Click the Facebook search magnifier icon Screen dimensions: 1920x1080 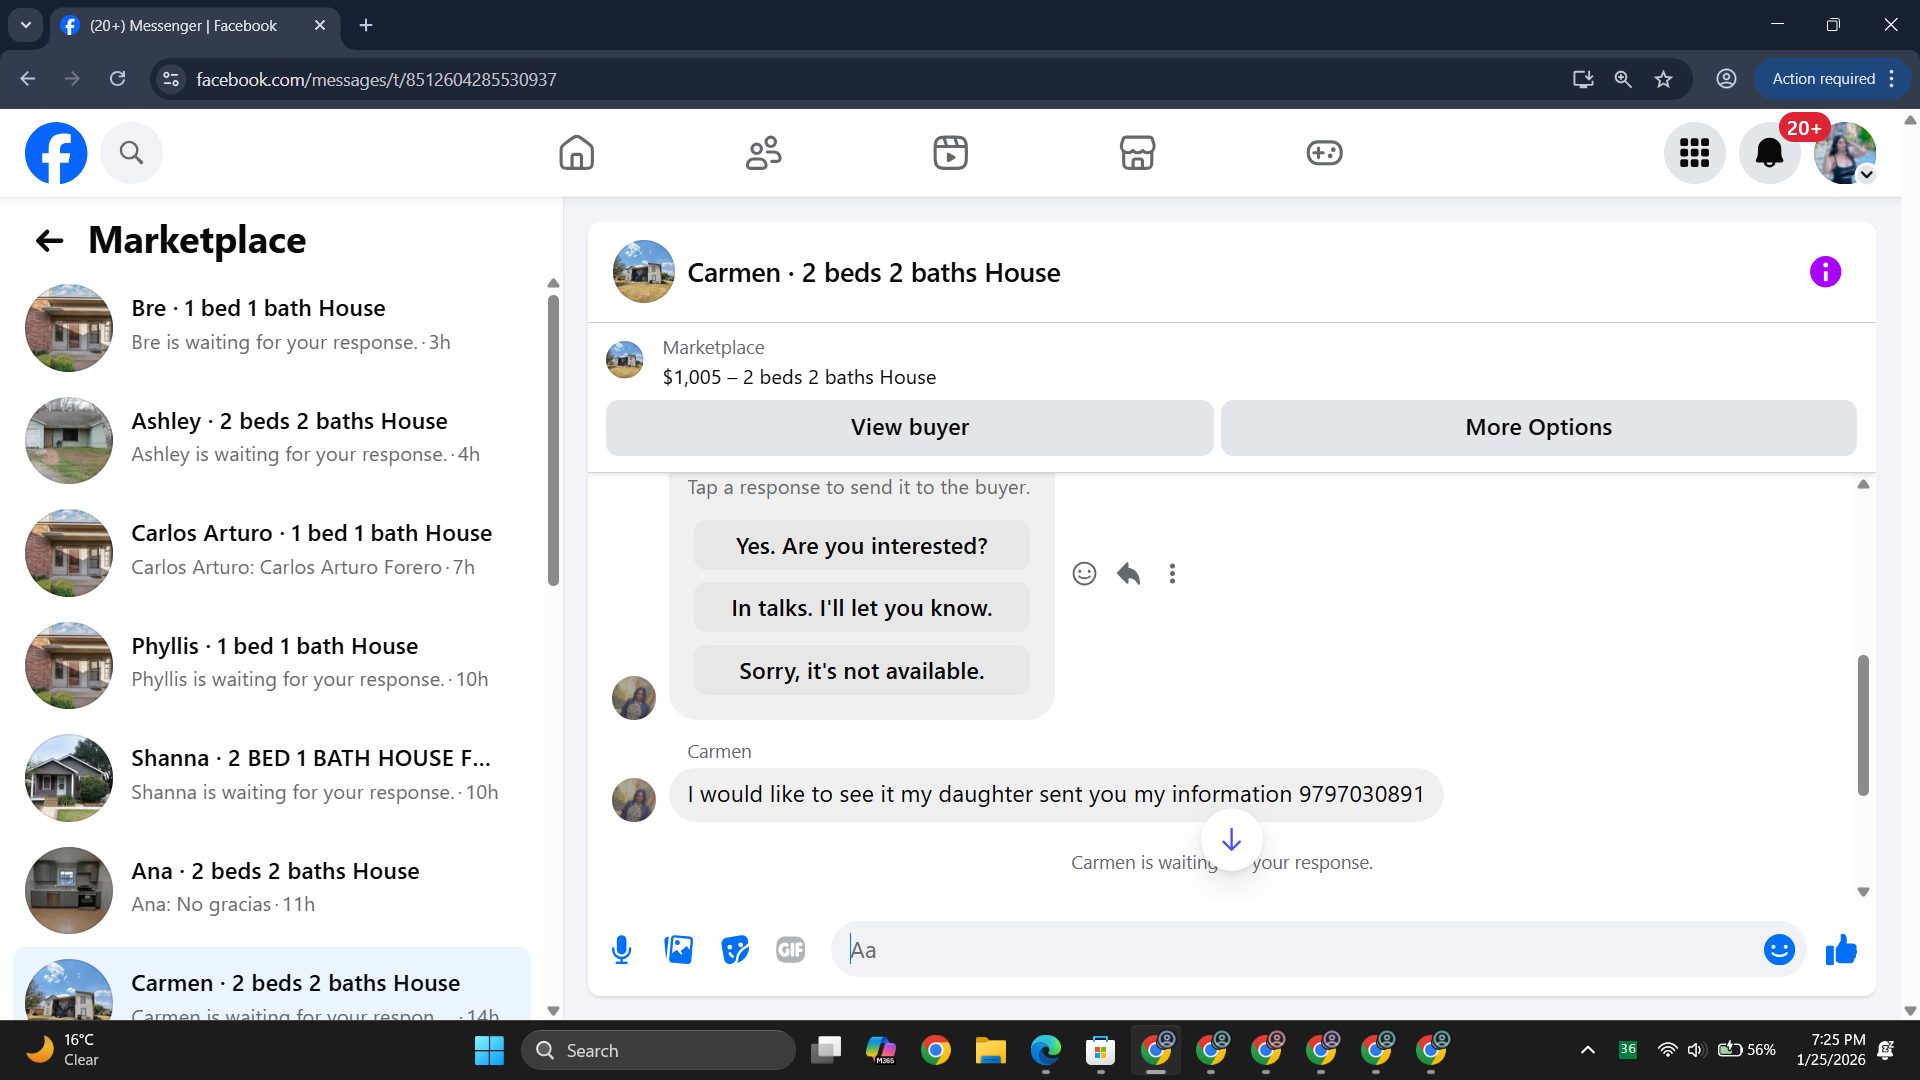click(131, 153)
